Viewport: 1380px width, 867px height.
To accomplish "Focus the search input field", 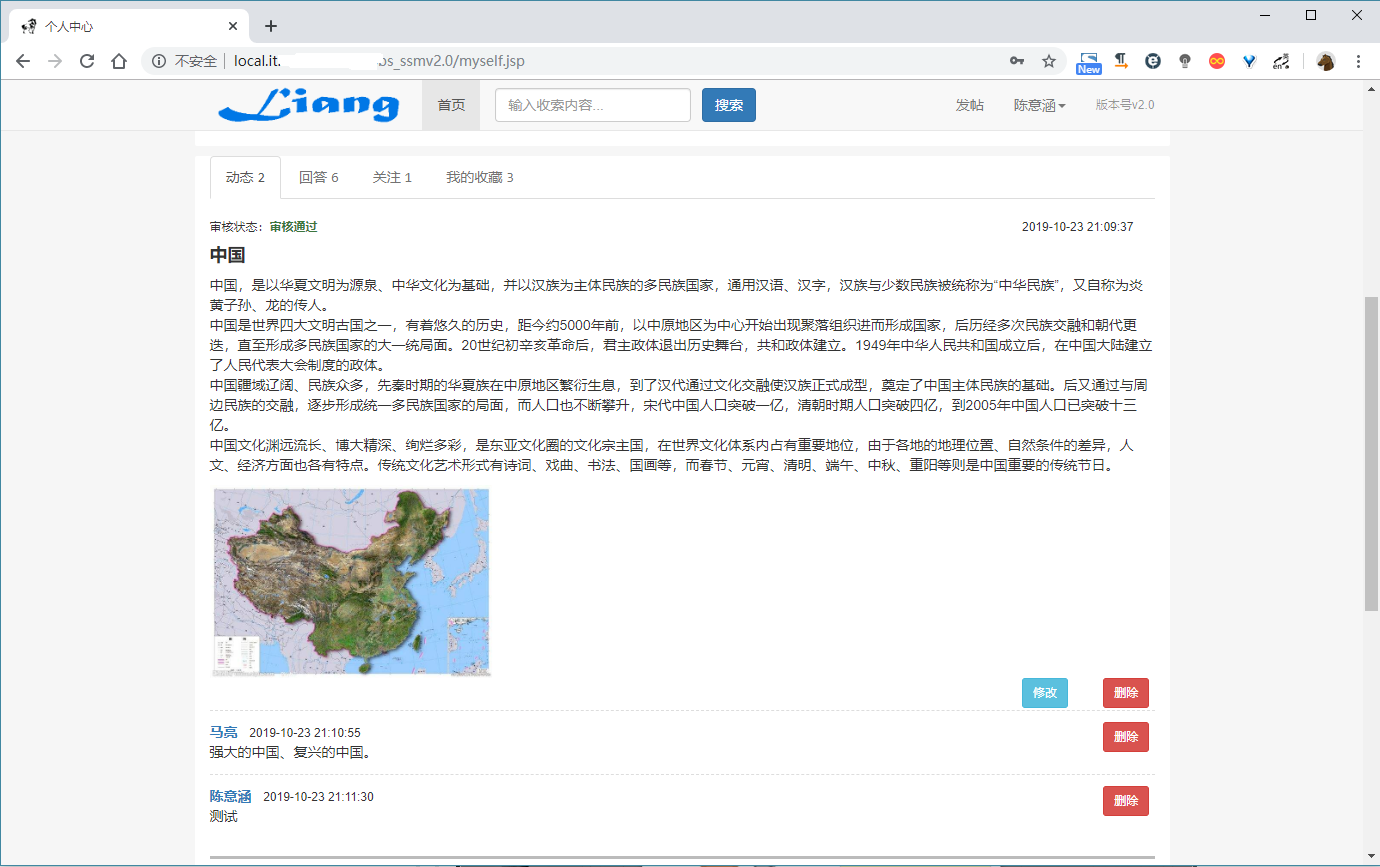I will pos(593,105).
